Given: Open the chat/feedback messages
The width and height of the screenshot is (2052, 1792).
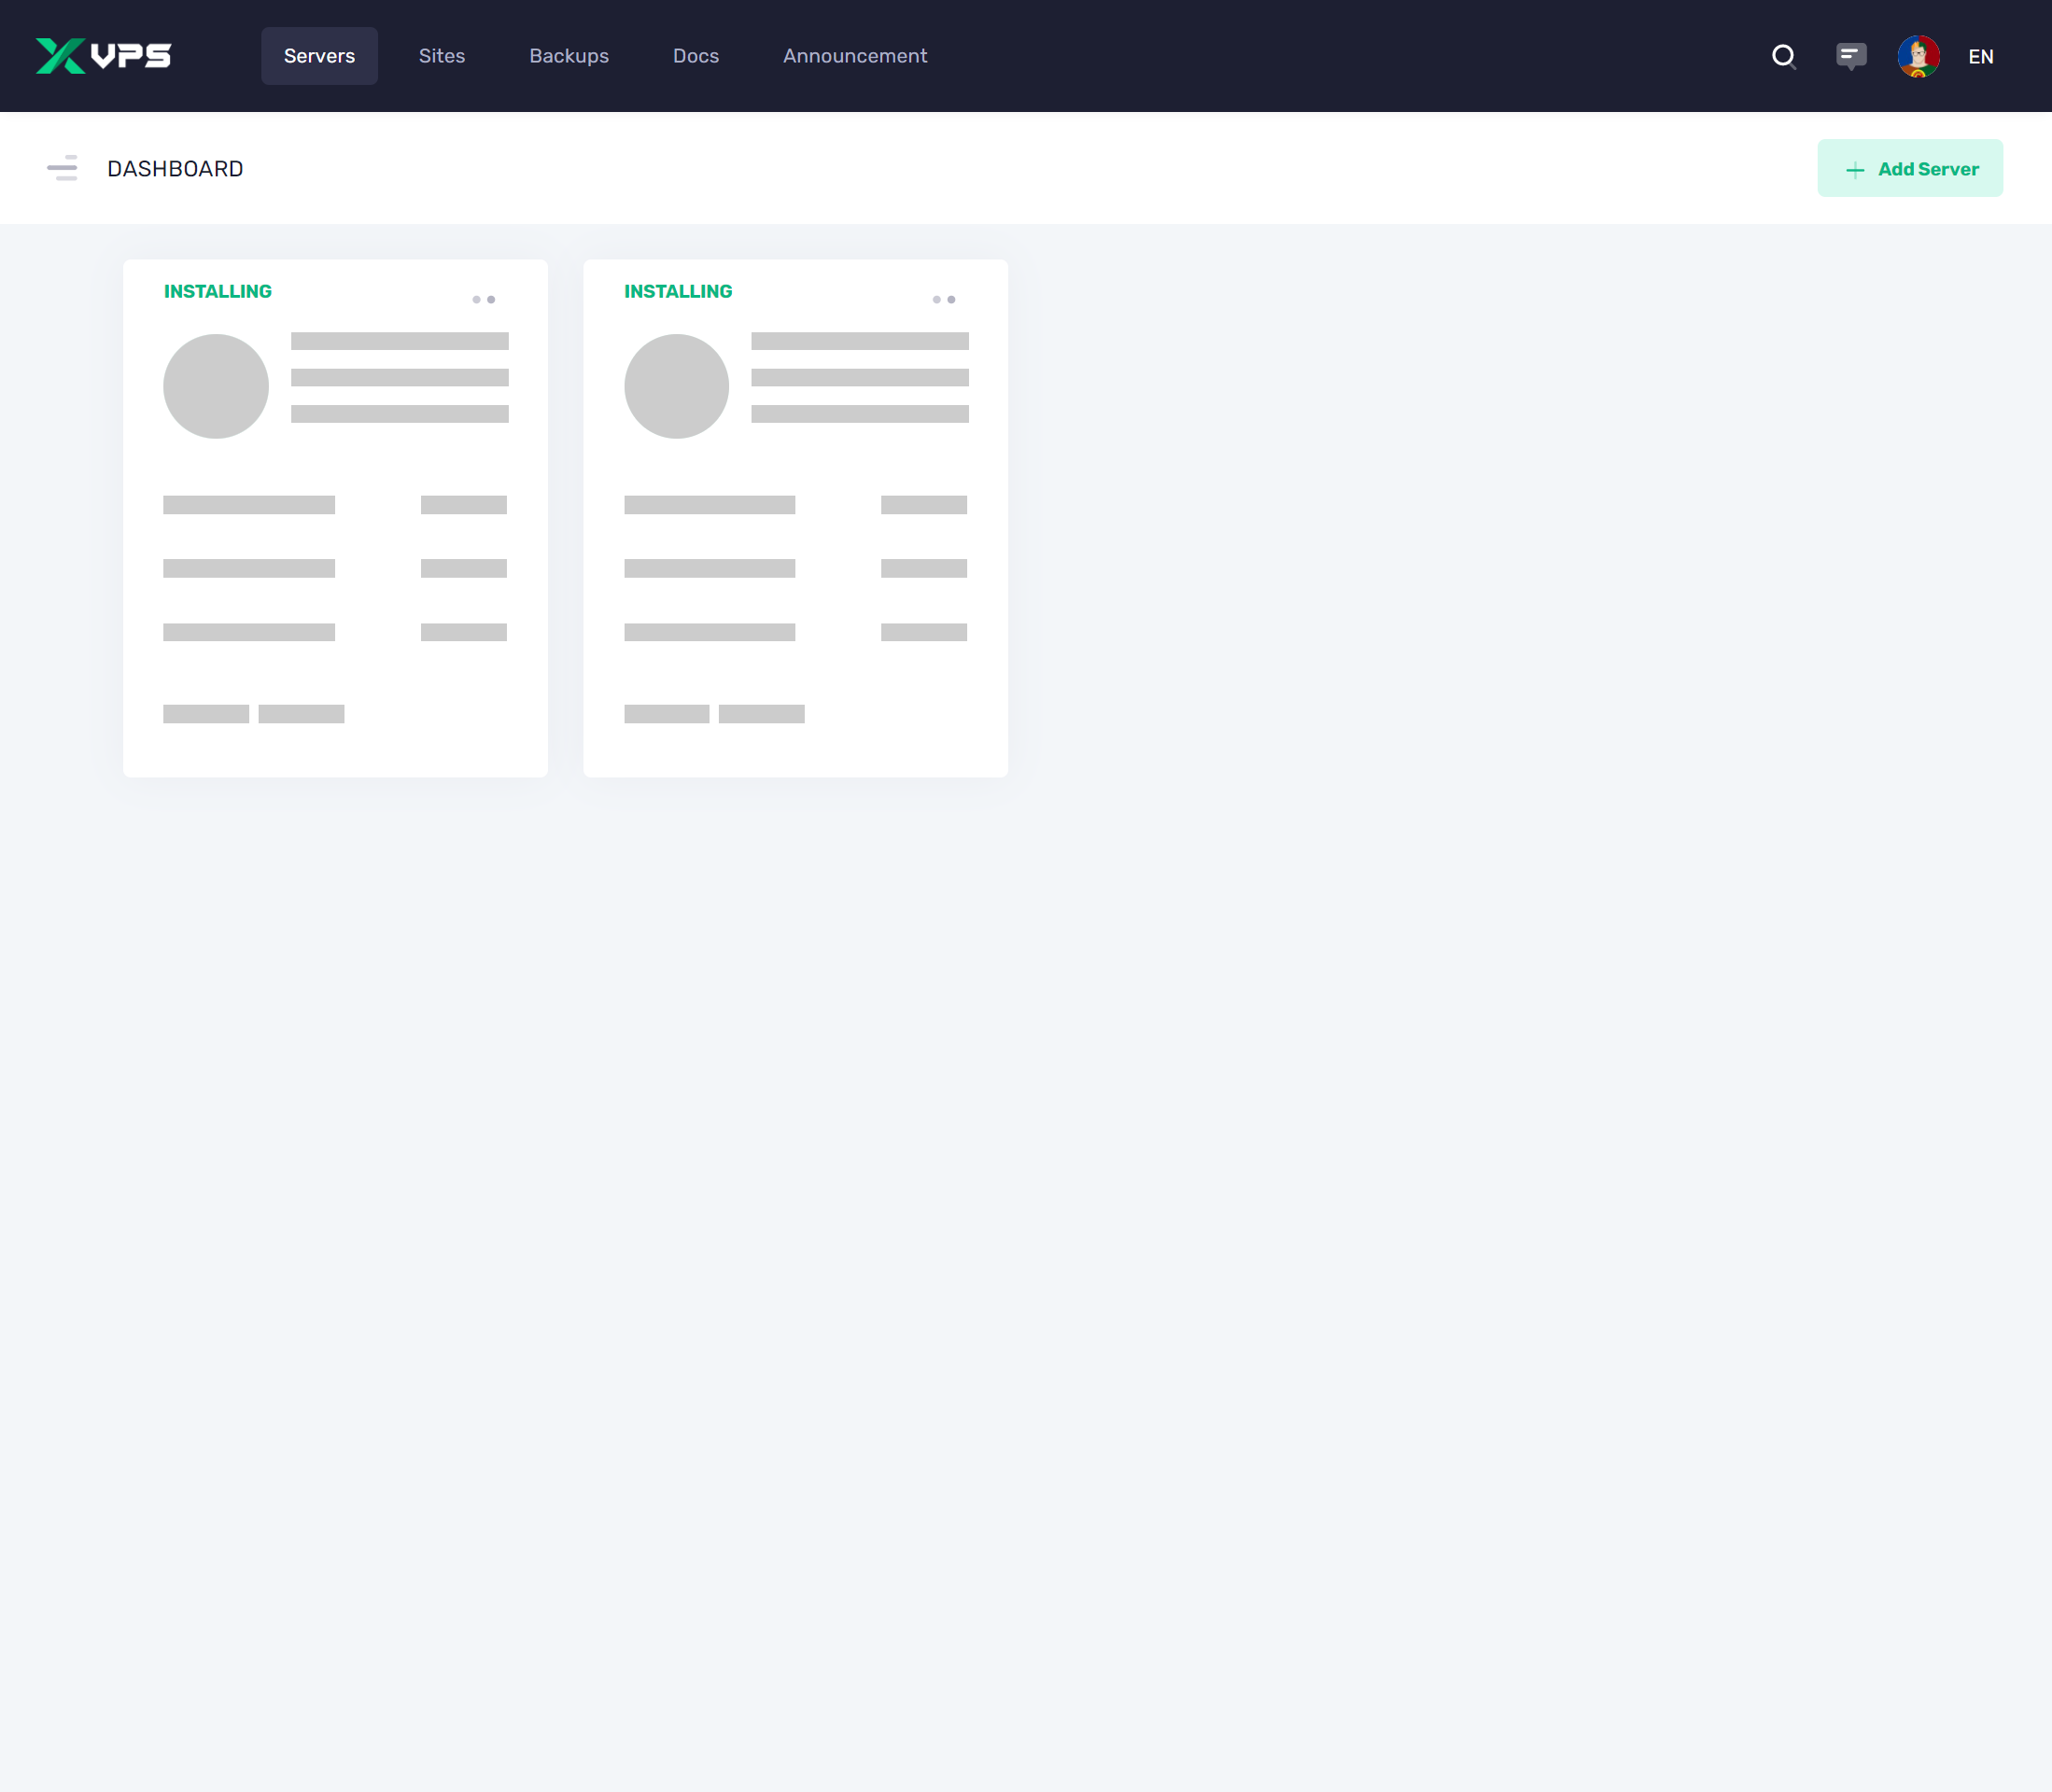Looking at the screenshot, I should [x=1850, y=57].
